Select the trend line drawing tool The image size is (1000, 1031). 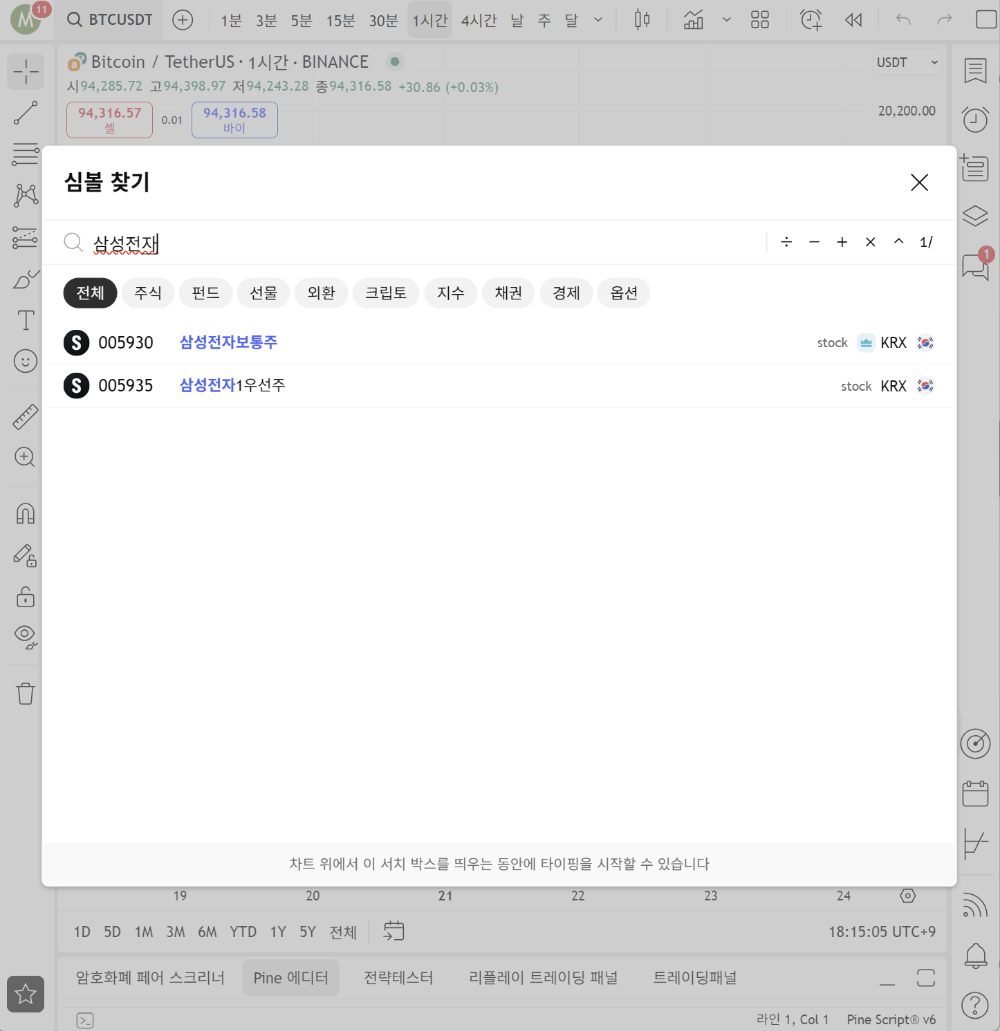pyautogui.click(x=26, y=112)
